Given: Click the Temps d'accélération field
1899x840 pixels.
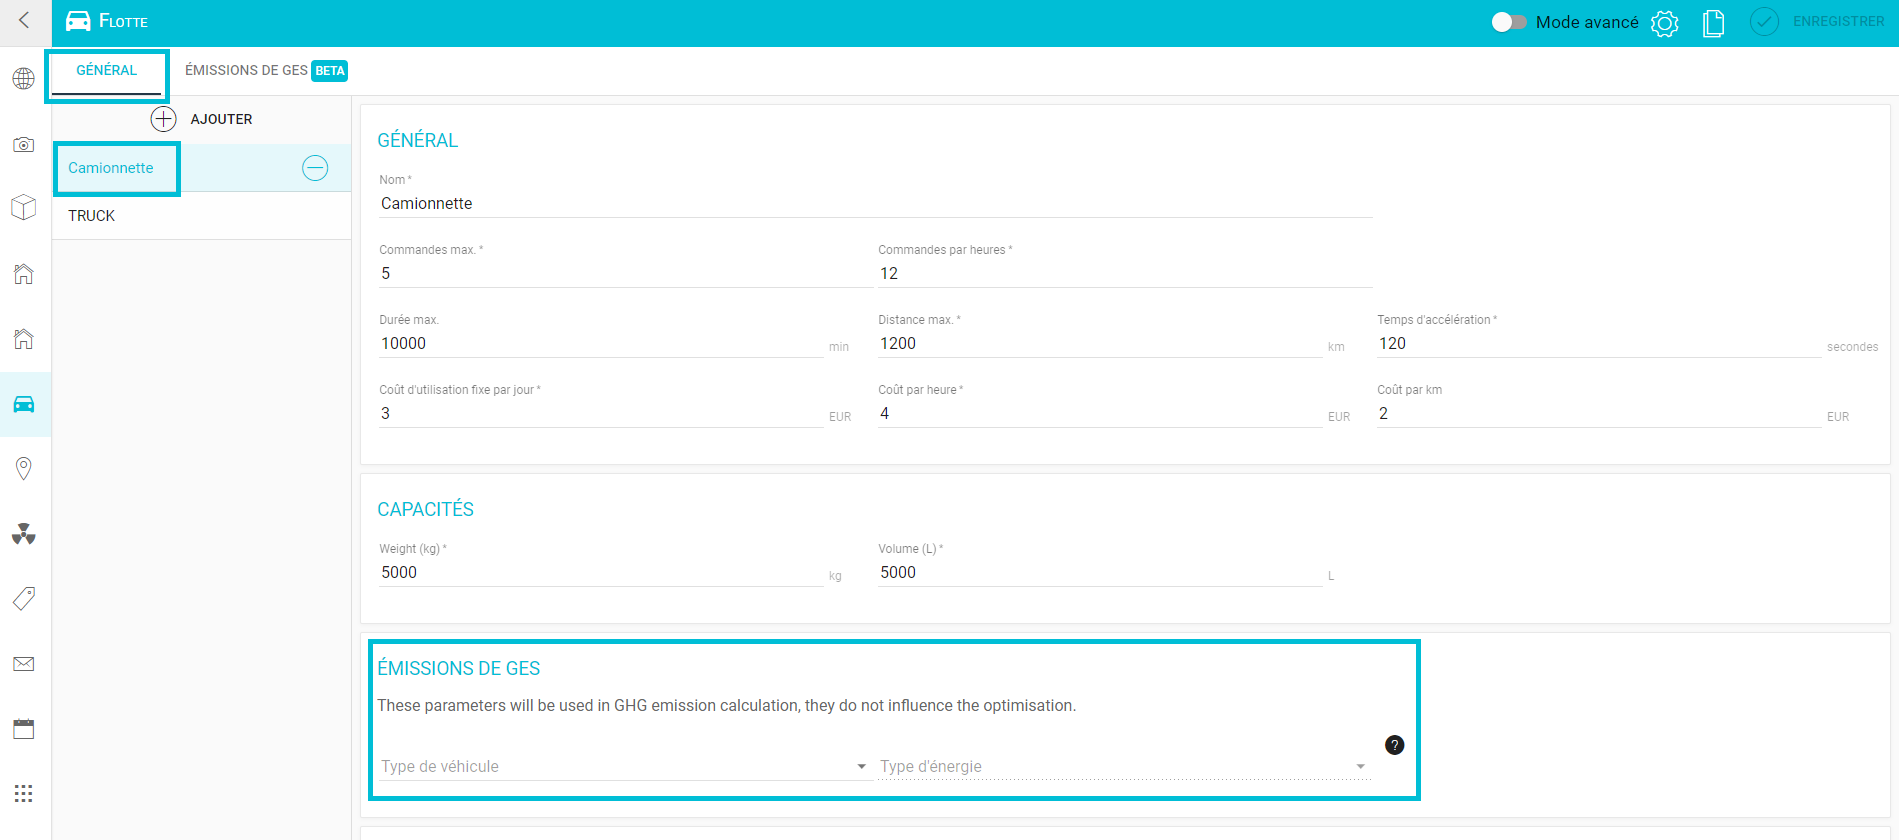Looking at the screenshot, I should pyautogui.click(x=1598, y=344).
